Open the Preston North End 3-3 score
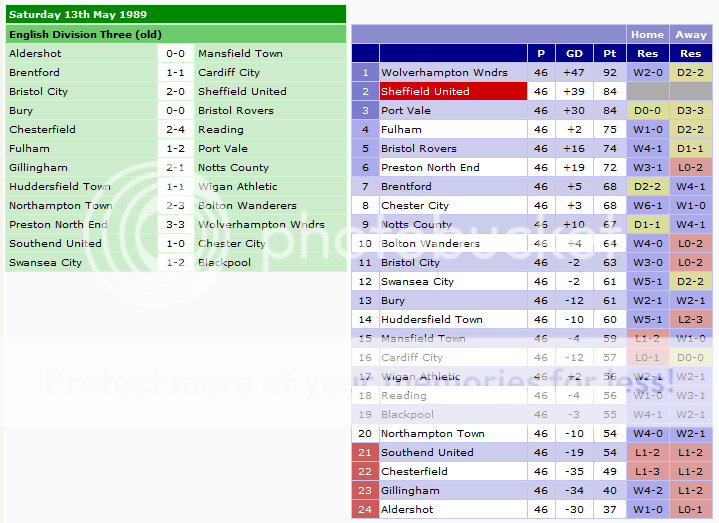The width and height of the screenshot is (719, 523). (x=175, y=224)
